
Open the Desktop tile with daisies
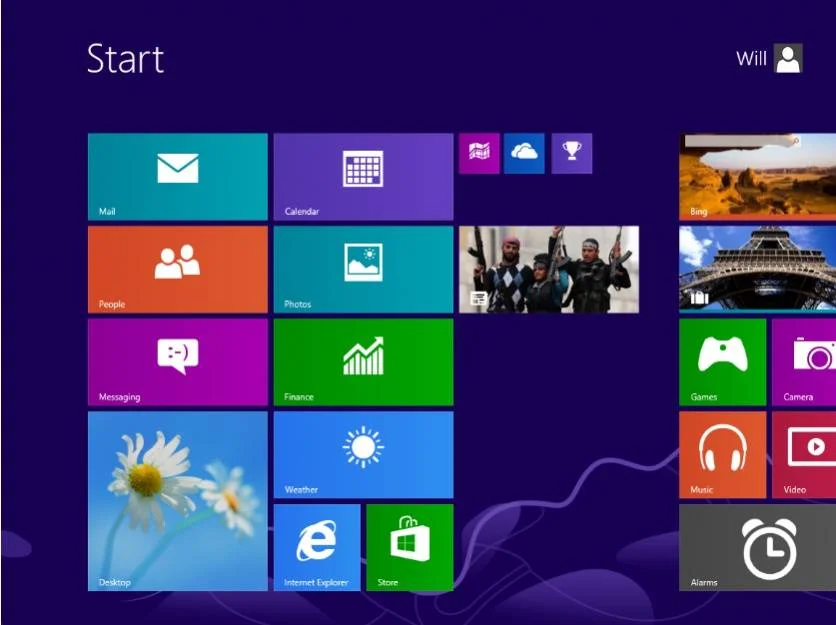(x=178, y=501)
